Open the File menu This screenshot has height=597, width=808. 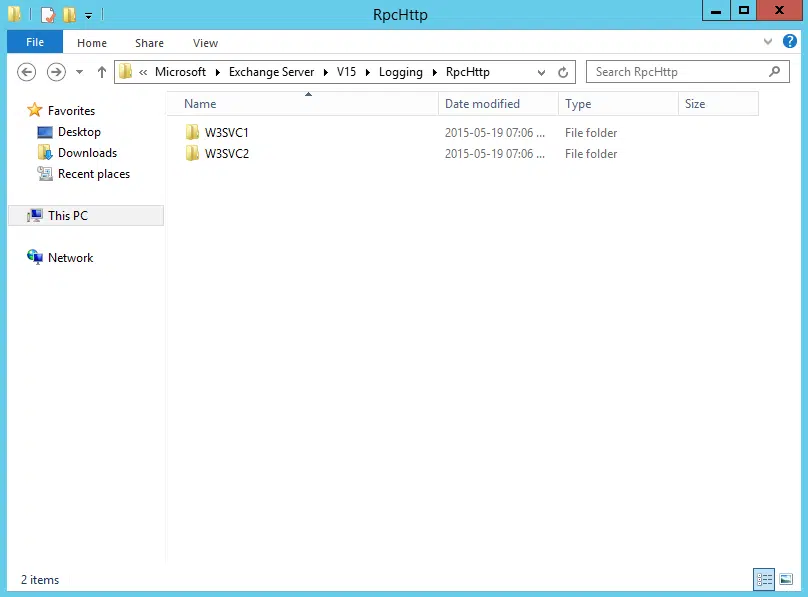(35, 42)
